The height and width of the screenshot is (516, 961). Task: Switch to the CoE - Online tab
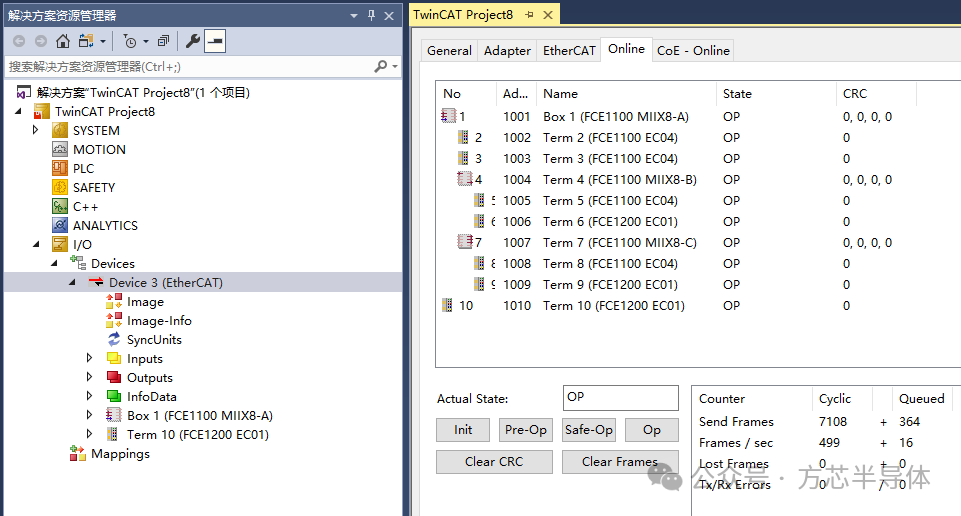click(693, 50)
